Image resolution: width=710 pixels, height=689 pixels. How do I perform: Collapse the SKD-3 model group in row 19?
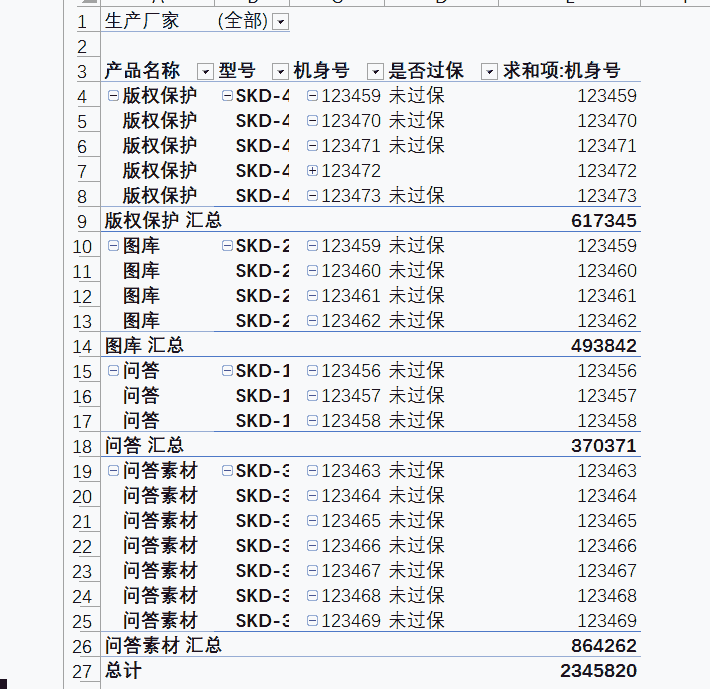pos(227,471)
